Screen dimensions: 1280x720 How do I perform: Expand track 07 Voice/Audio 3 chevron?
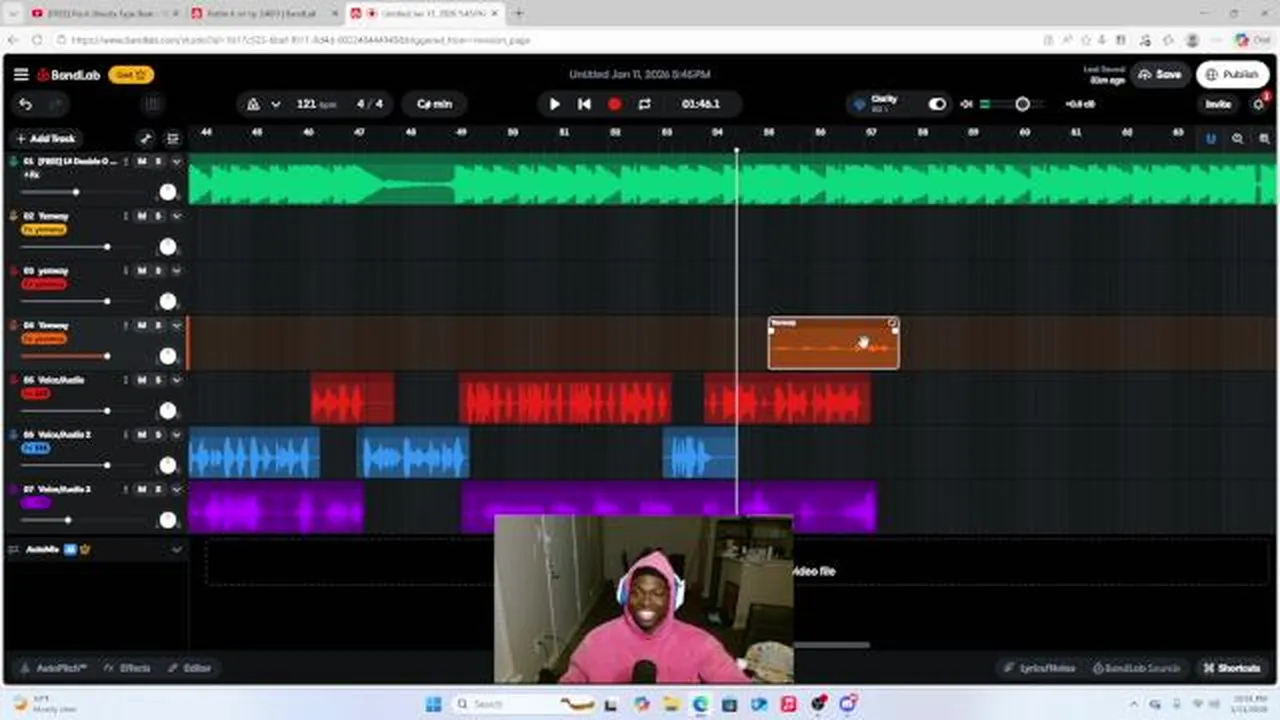click(x=177, y=489)
